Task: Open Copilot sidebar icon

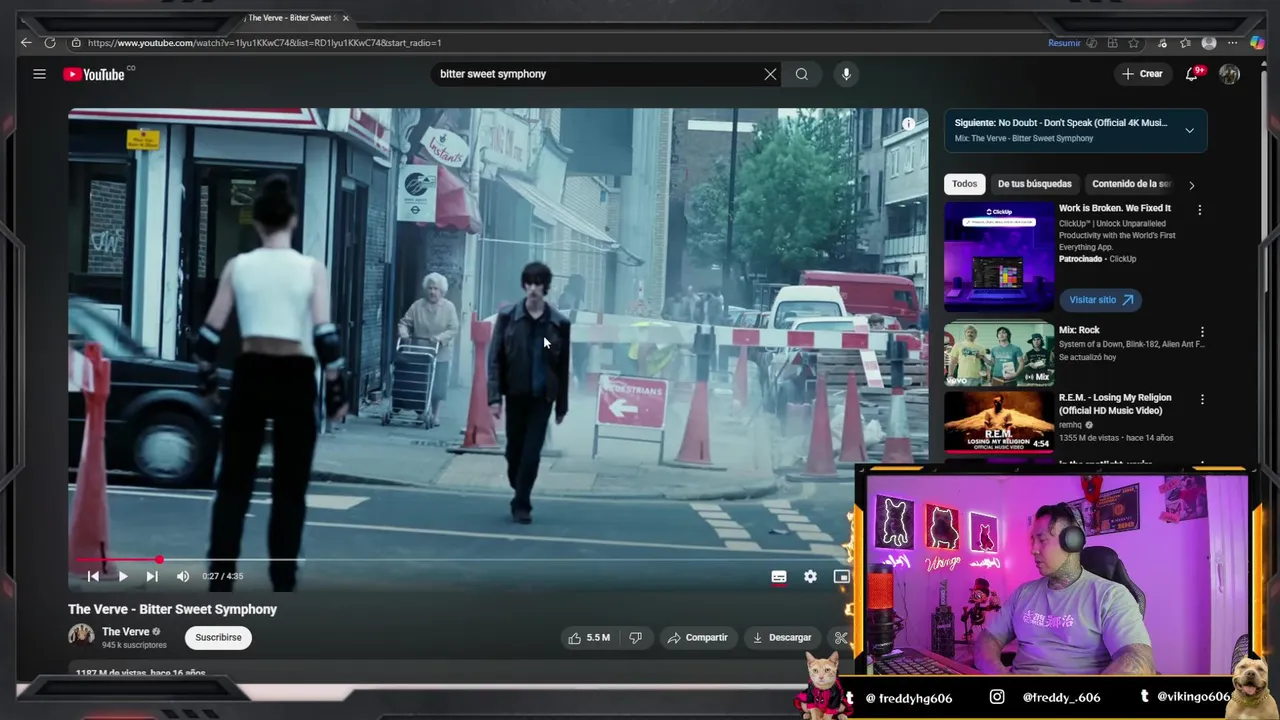Action: 1257,43
